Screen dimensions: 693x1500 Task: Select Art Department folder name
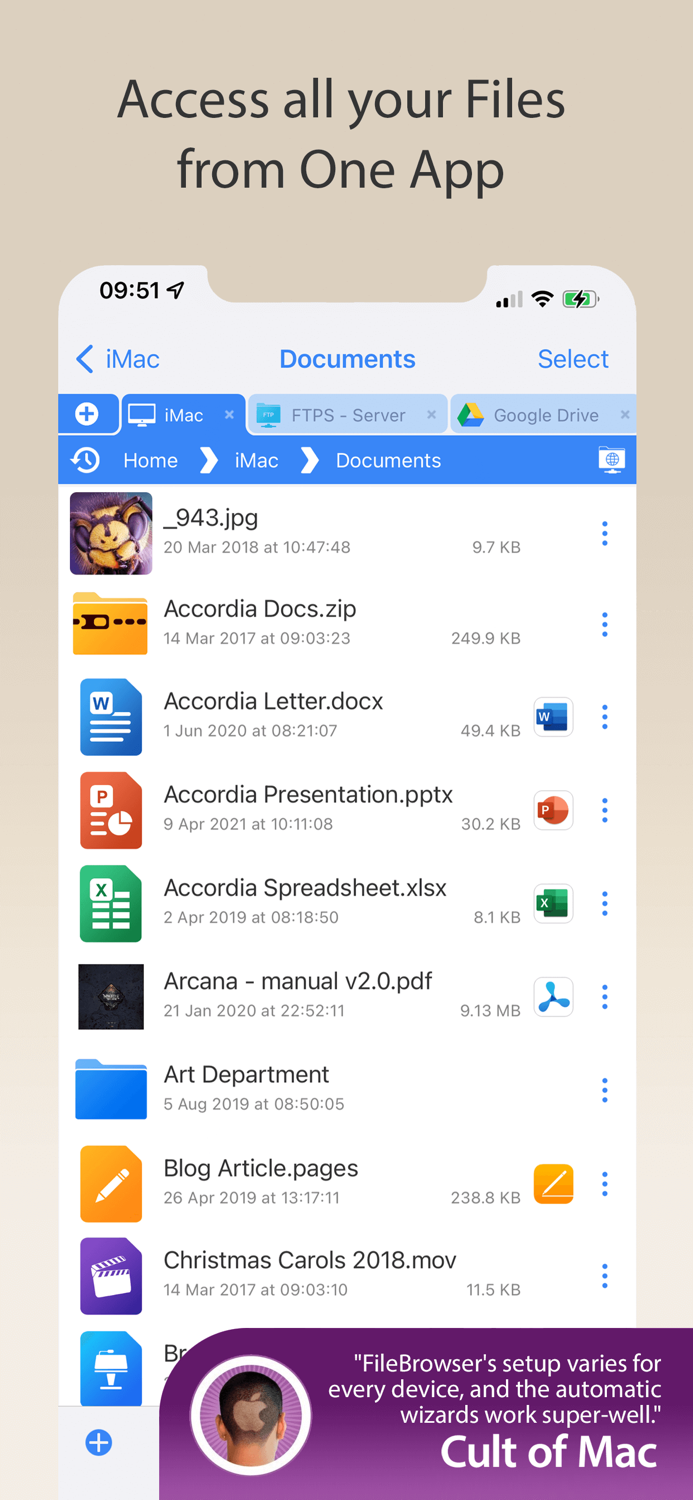[246, 1074]
